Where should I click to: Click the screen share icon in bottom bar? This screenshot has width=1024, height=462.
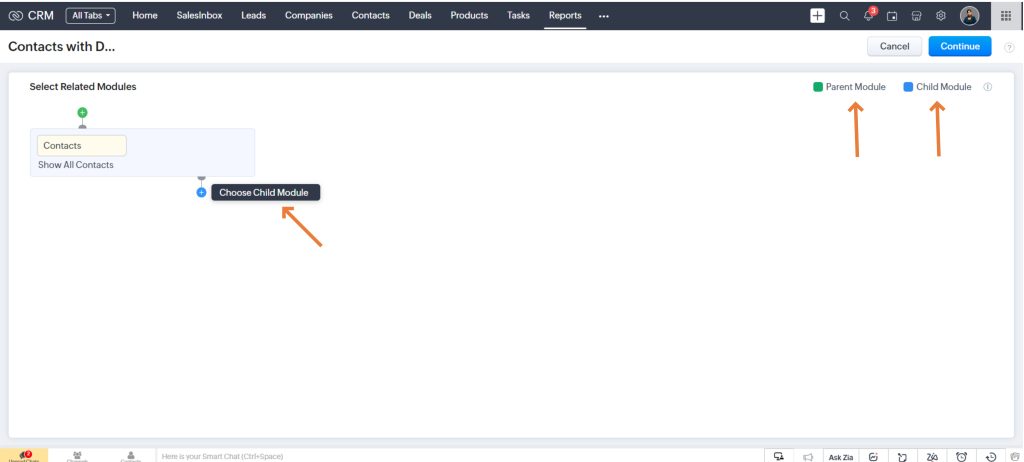[x=778, y=457]
